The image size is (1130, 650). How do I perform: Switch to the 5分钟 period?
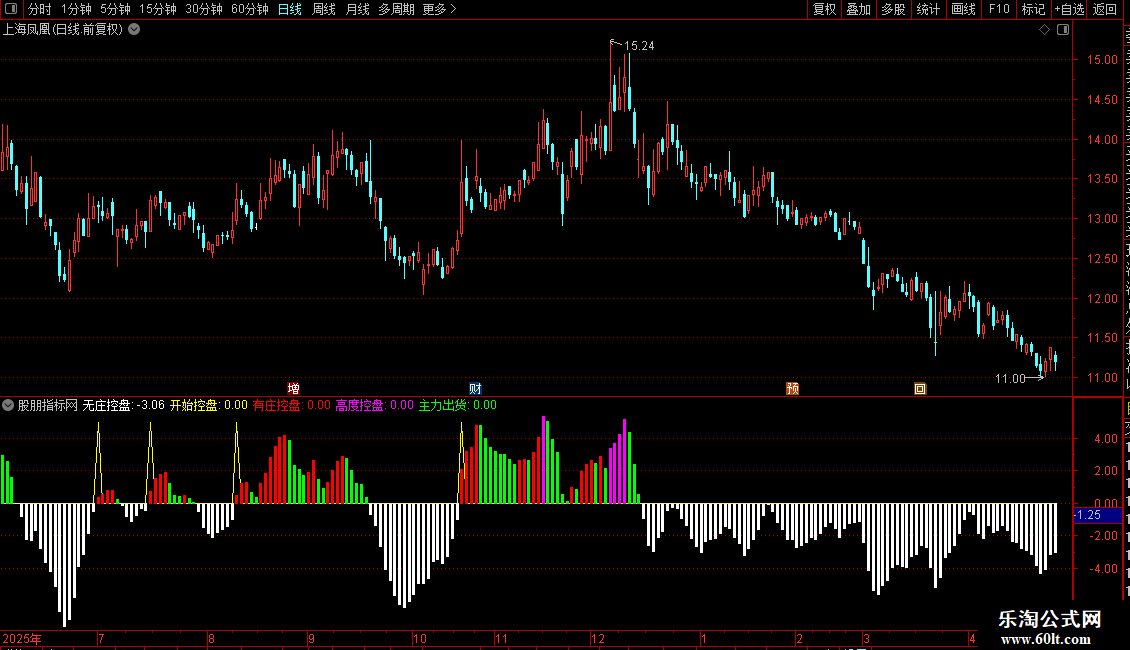pyautogui.click(x=115, y=9)
